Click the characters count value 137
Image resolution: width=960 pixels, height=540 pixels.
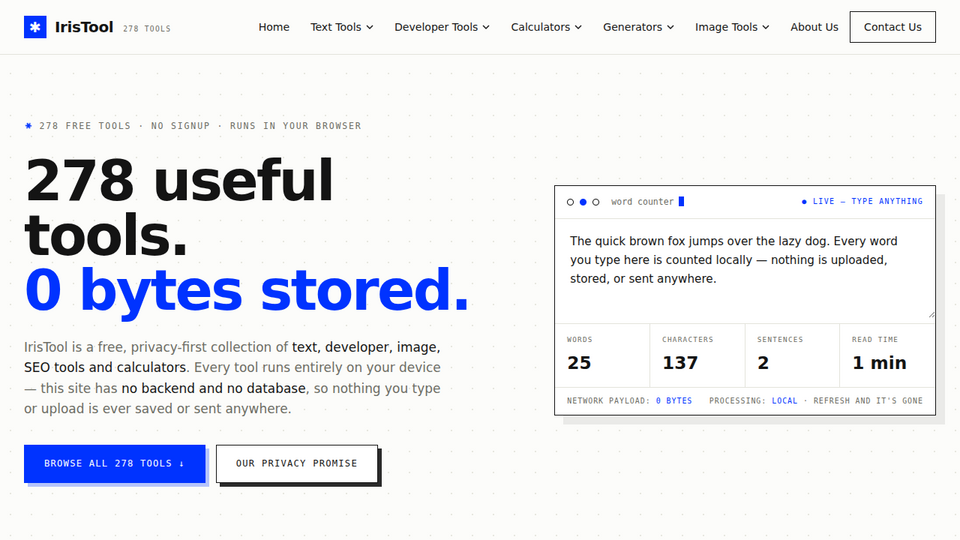(680, 362)
